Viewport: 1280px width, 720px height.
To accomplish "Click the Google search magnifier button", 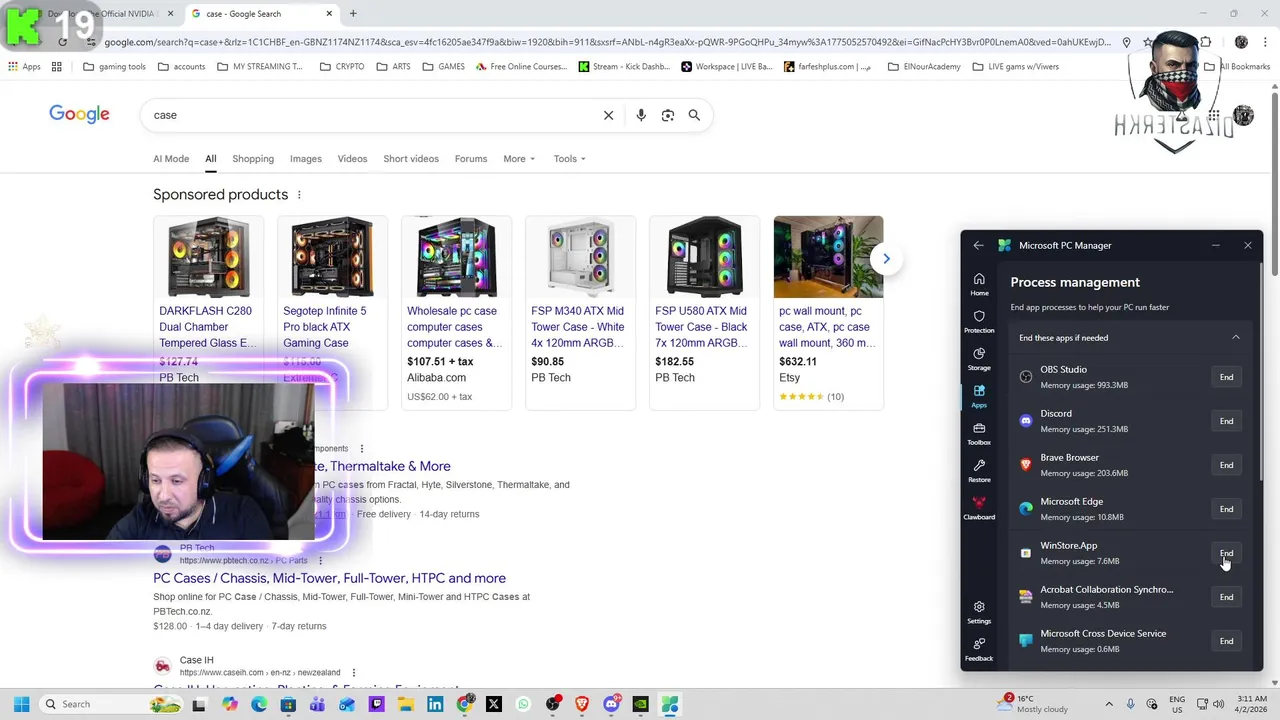I will click(x=694, y=115).
